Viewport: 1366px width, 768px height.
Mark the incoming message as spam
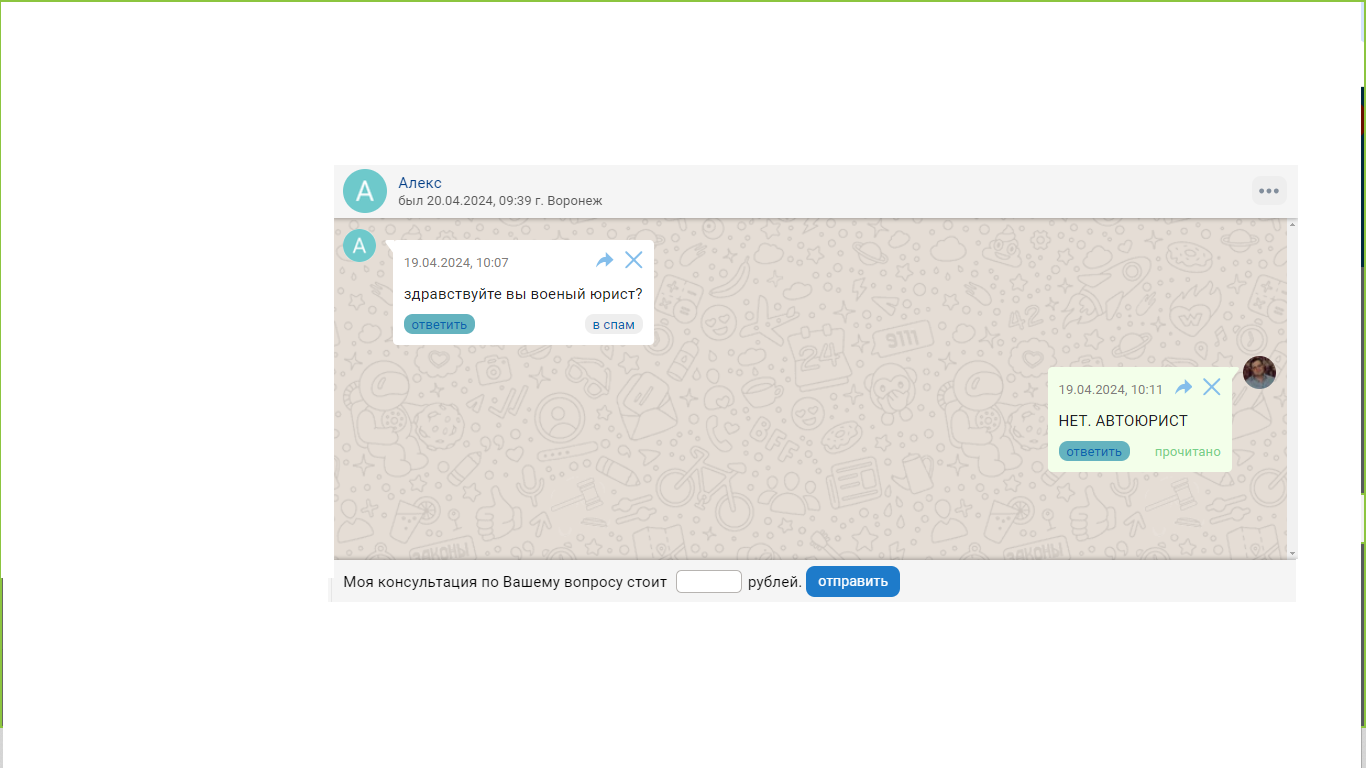pyautogui.click(x=613, y=324)
